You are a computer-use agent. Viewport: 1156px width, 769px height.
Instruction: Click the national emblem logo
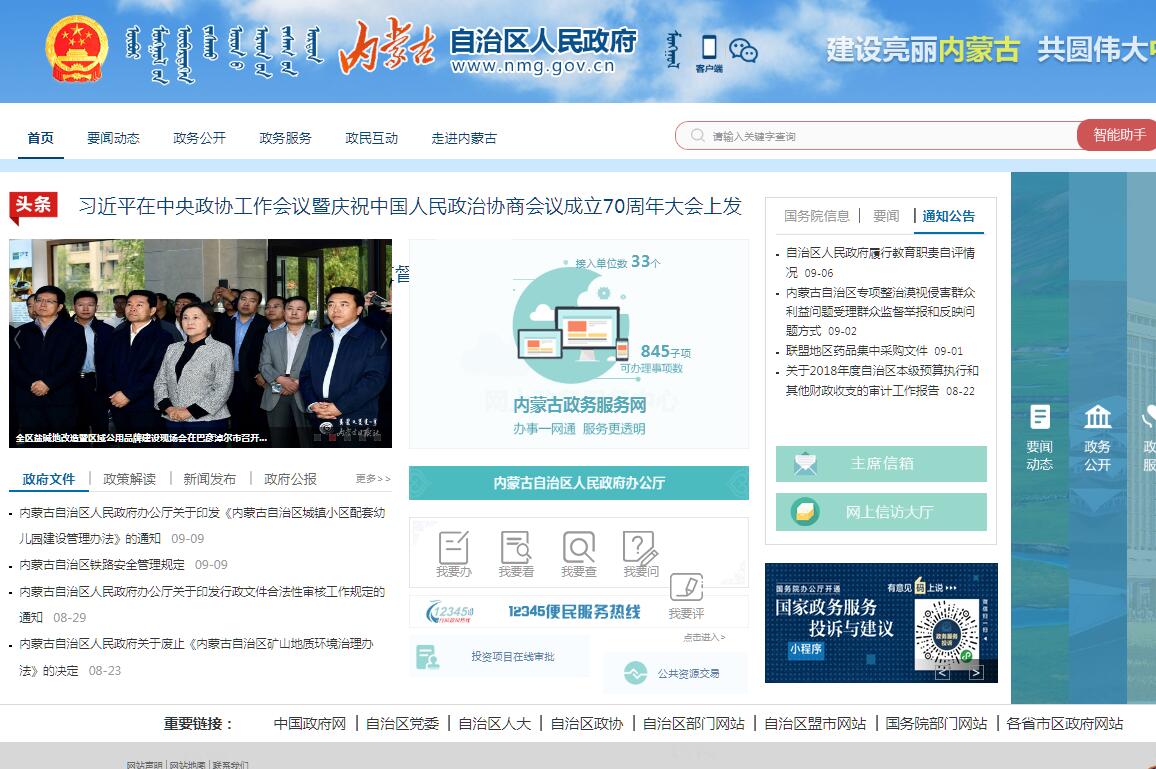[77, 49]
